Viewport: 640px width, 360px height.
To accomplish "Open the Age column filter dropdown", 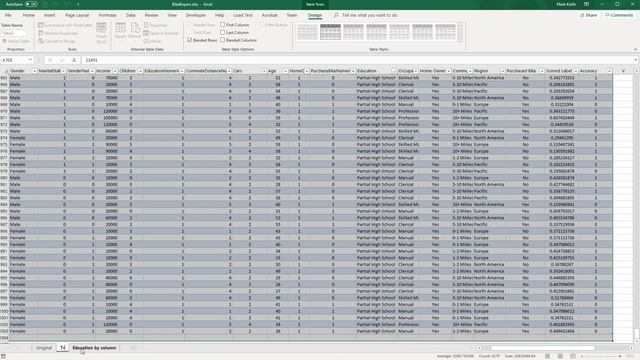I will click(285, 71).
